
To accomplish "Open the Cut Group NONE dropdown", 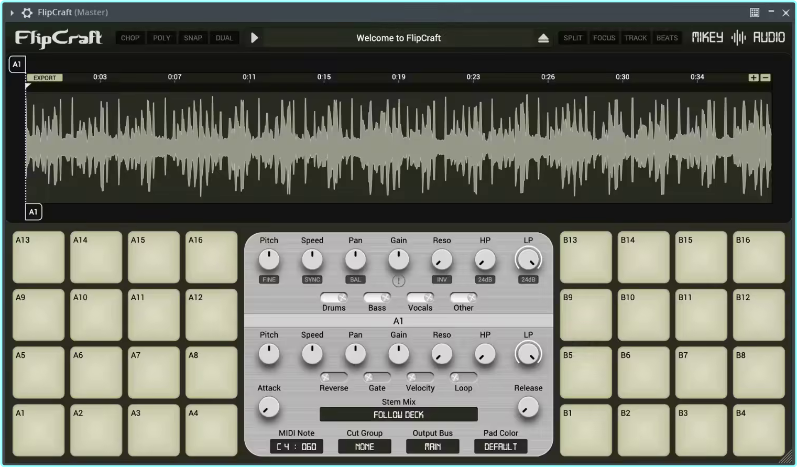I will coord(364,447).
